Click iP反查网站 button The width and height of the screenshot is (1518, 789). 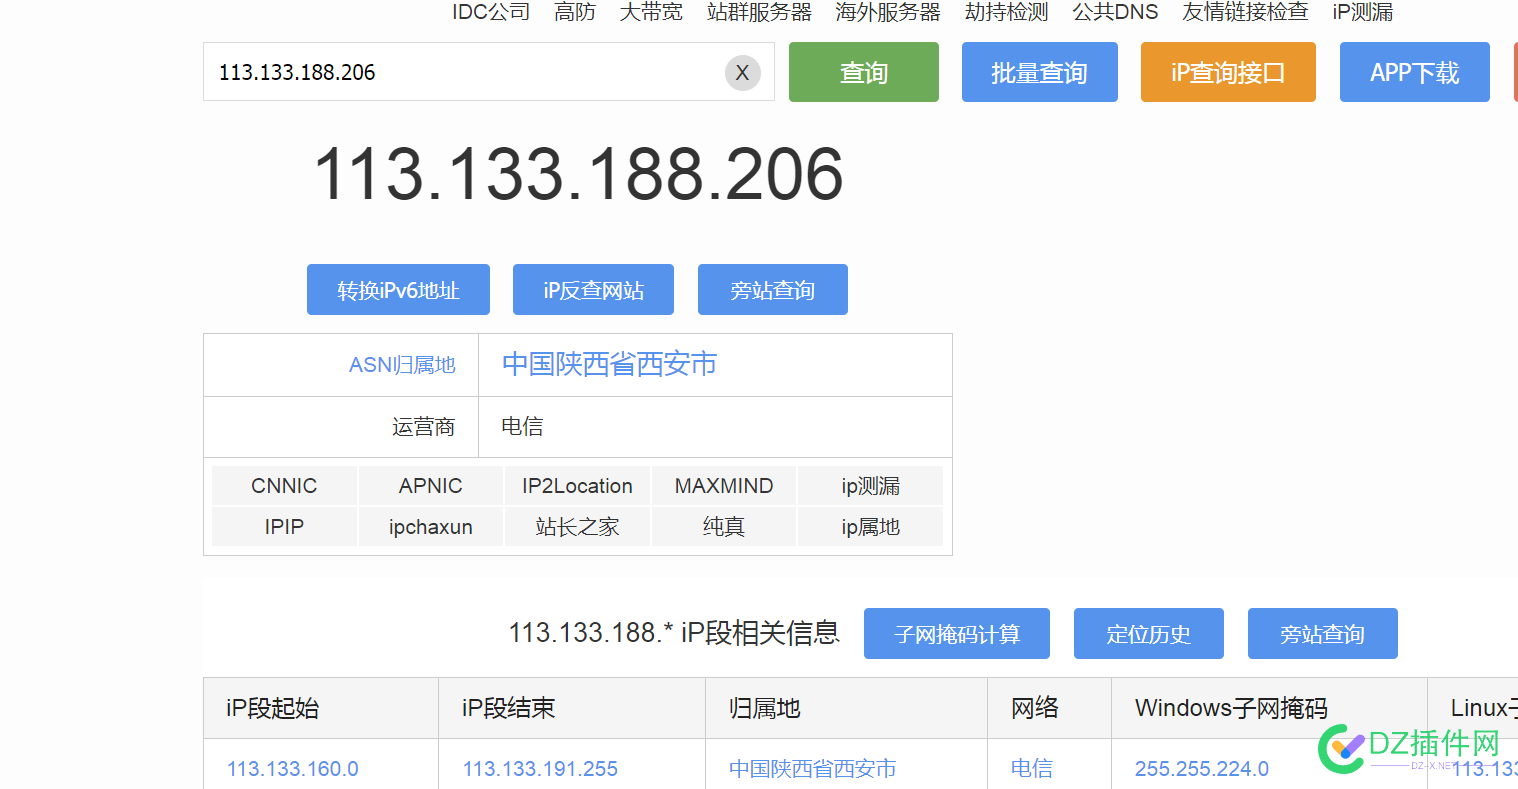[593, 290]
